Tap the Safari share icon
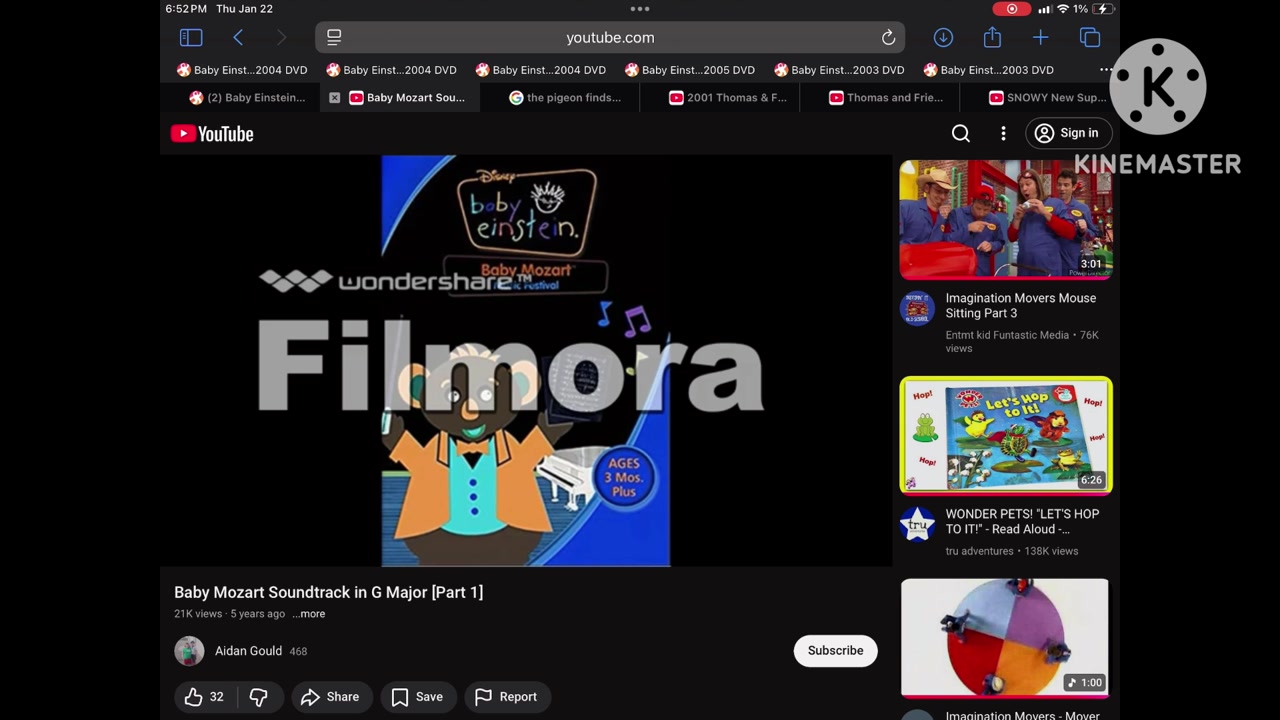 tap(992, 38)
